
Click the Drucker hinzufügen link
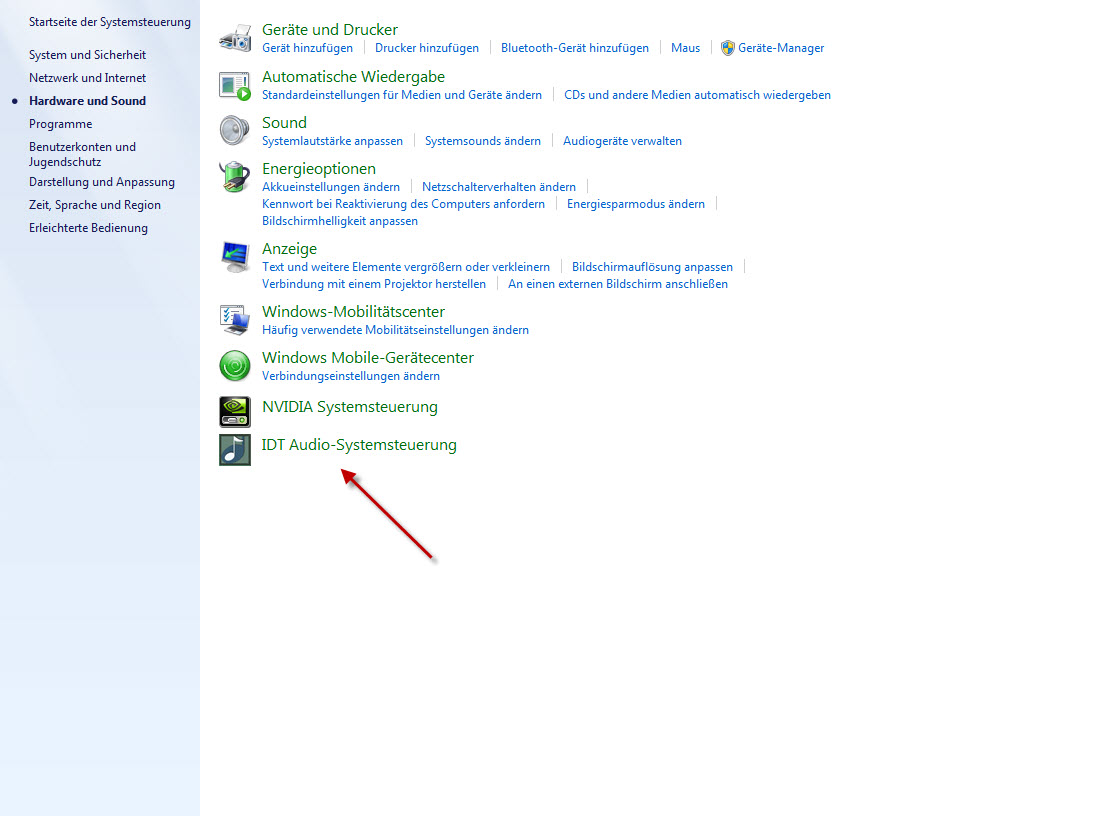tap(426, 48)
